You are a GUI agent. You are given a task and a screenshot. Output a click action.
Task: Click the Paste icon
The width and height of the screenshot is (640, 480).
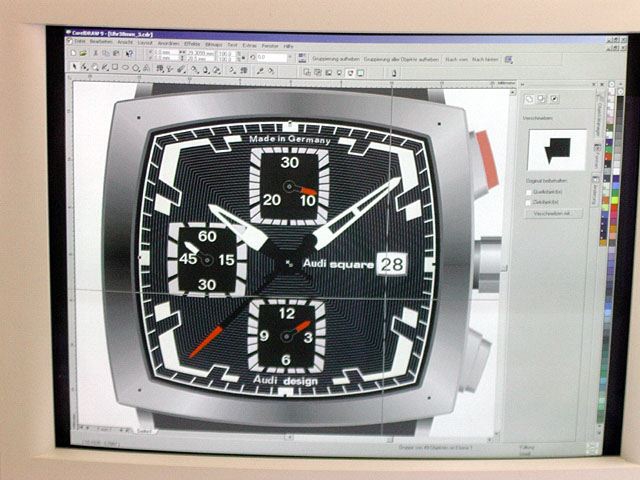pyautogui.click(x=116, y=53)
